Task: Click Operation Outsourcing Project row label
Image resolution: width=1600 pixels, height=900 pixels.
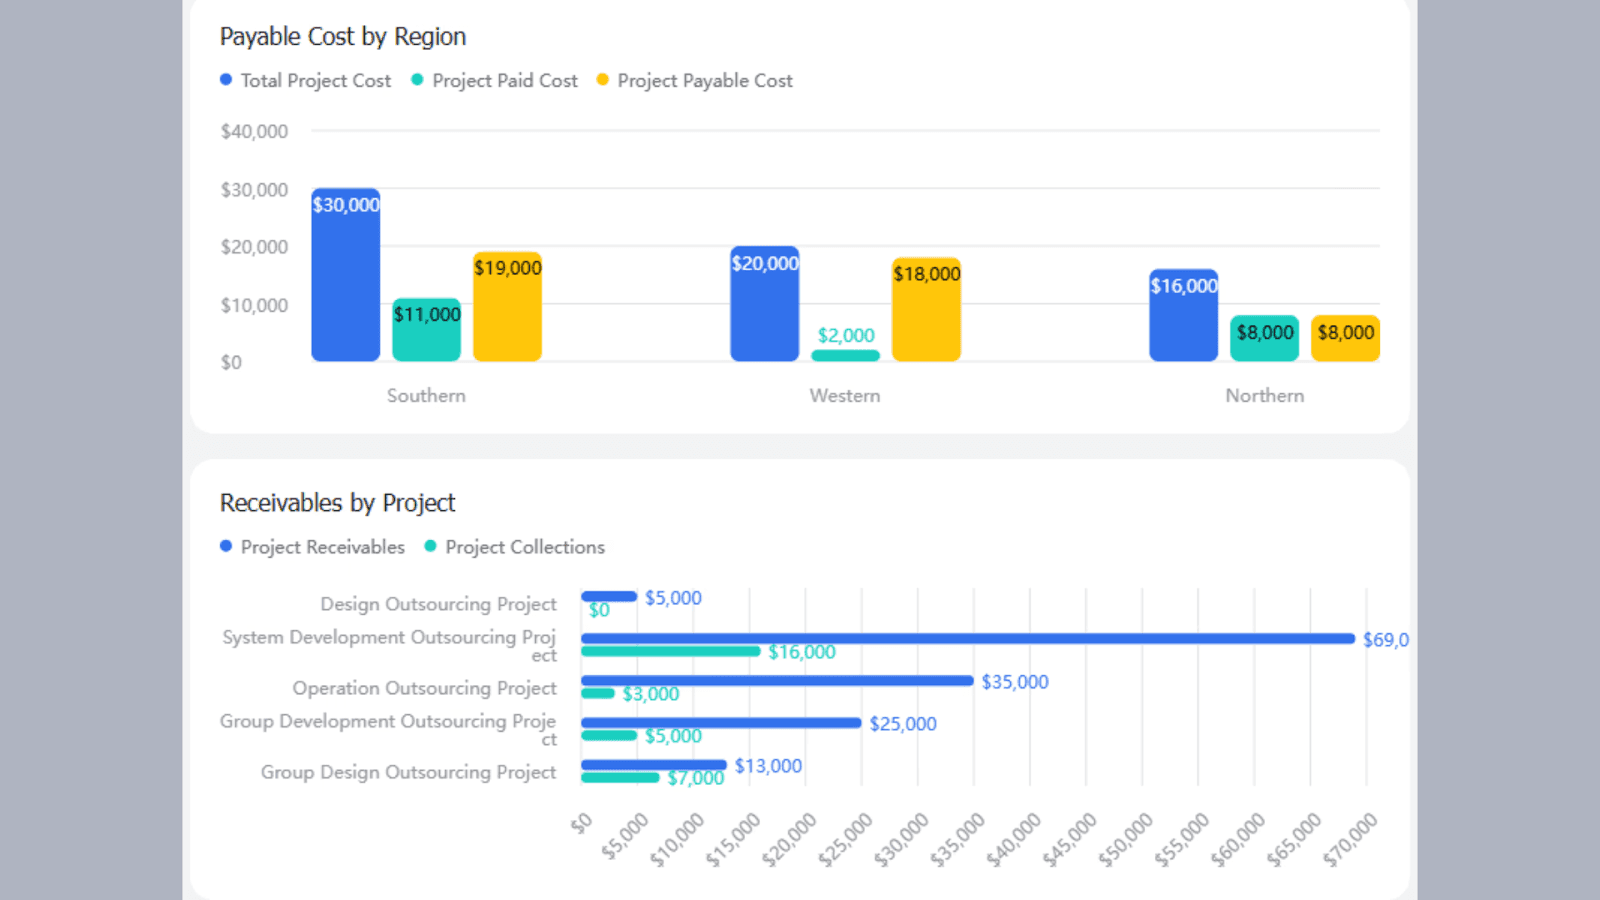Action: 424,688
